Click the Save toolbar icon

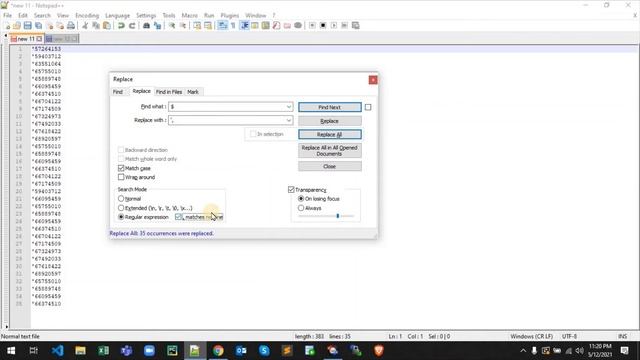pyautogui.click(x=27, y=26)
